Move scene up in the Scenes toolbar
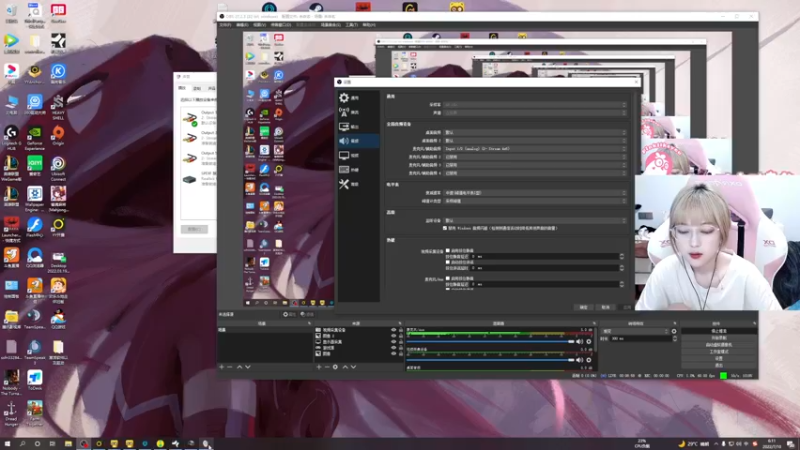 tap(239, 367)
